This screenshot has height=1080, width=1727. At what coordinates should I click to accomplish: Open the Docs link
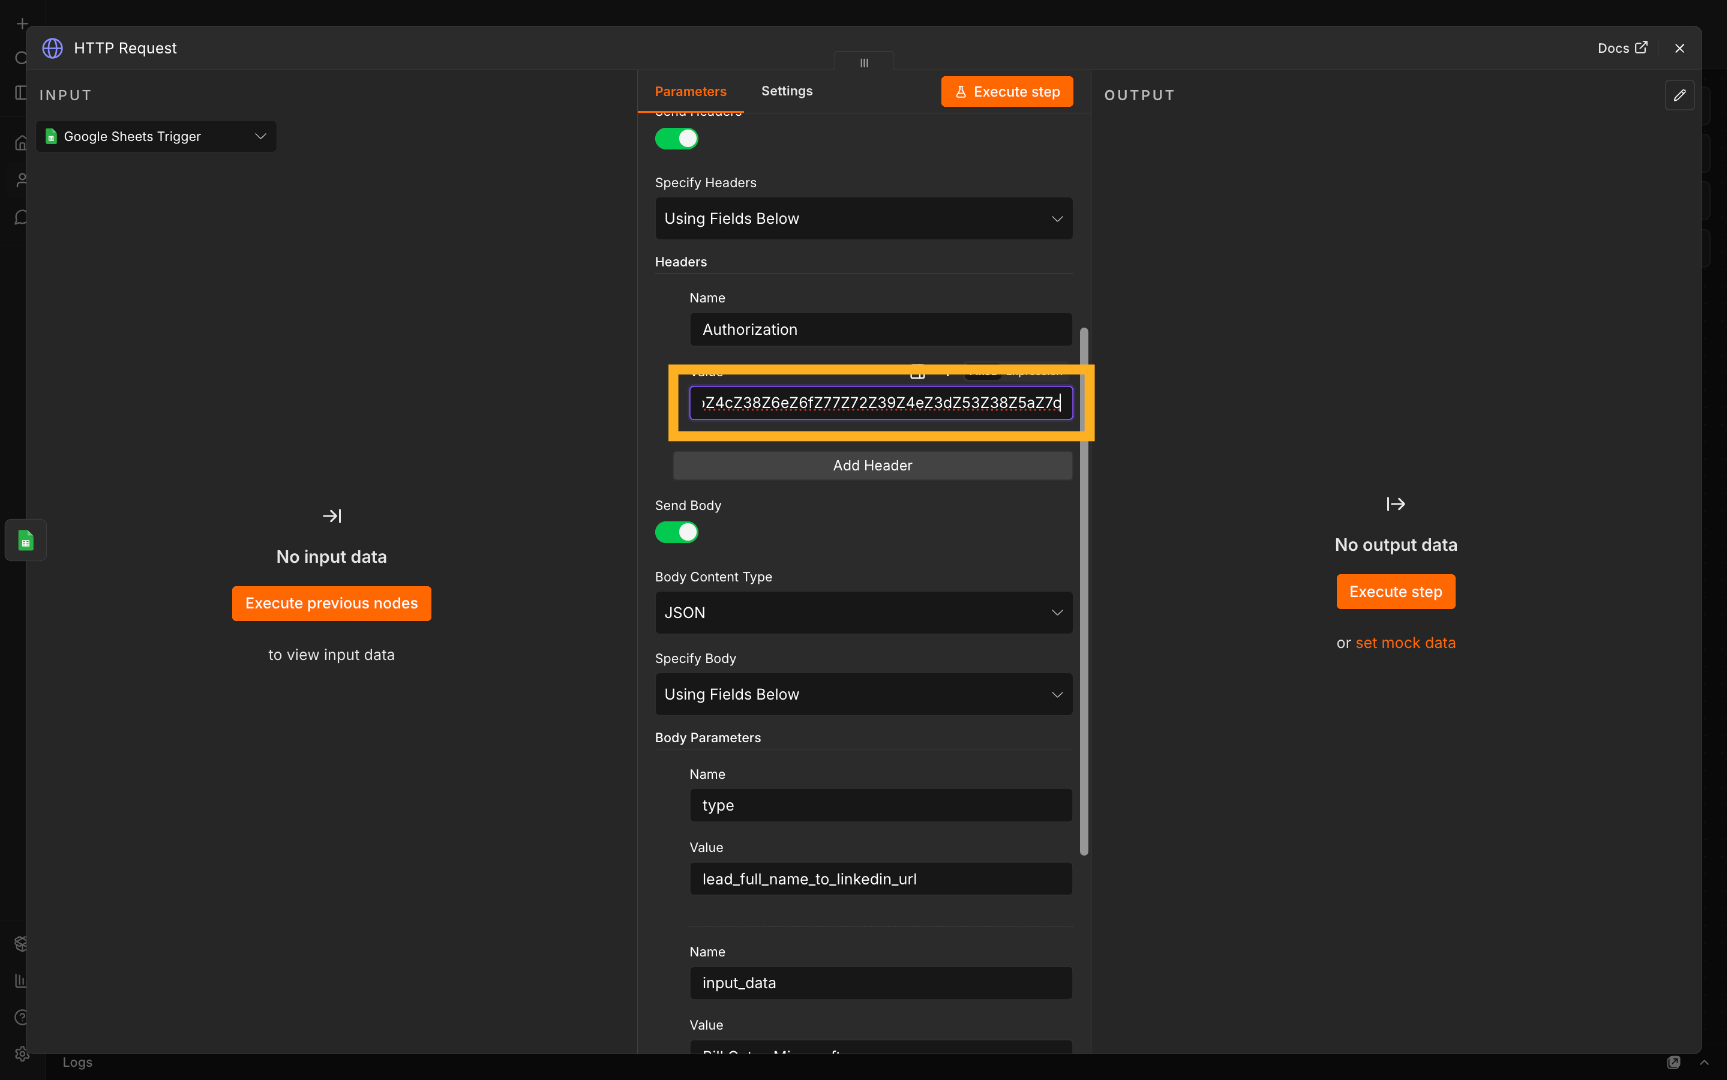[x=1622, y=48]
